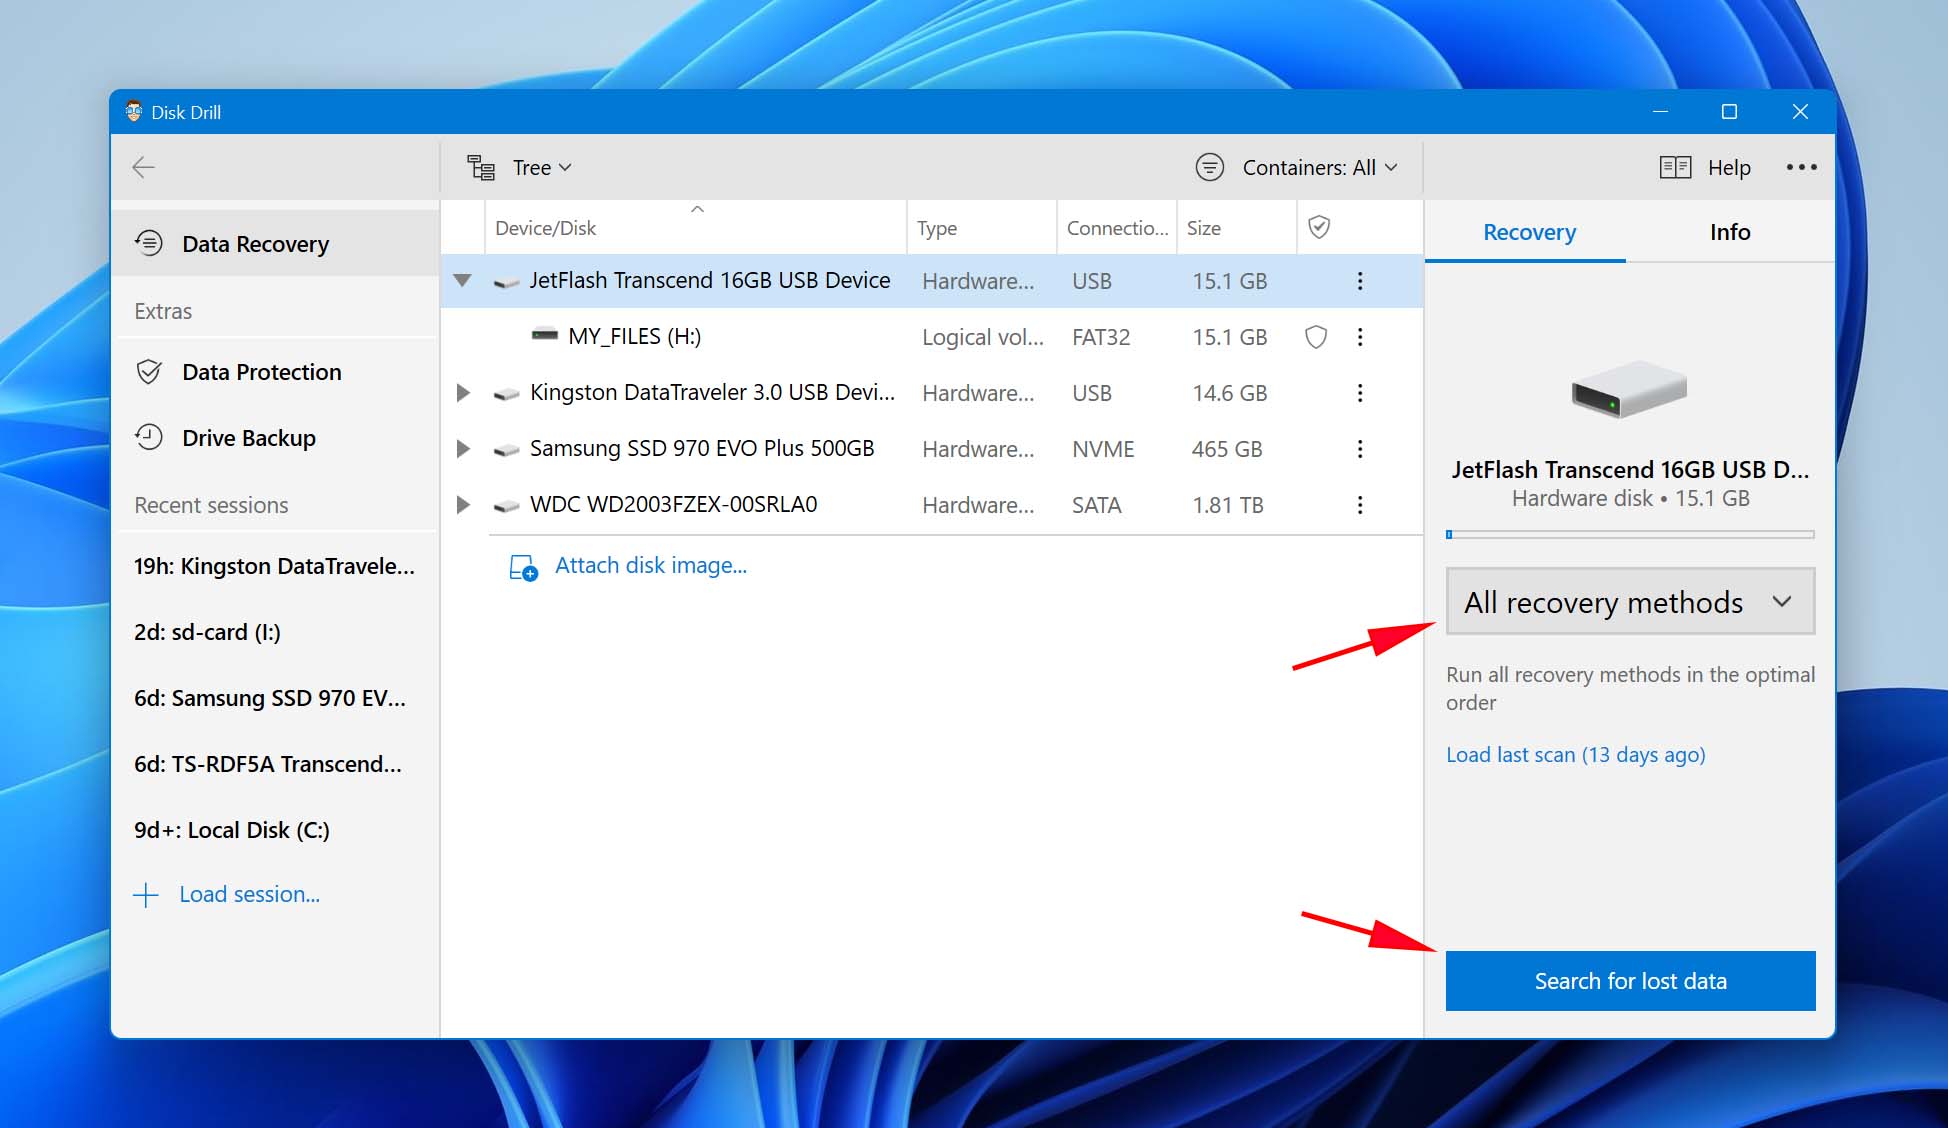Open recent session 9d+: Local Disk (C:)
The height and width of the screenshot is (1128, 1948).
(231, 830)
